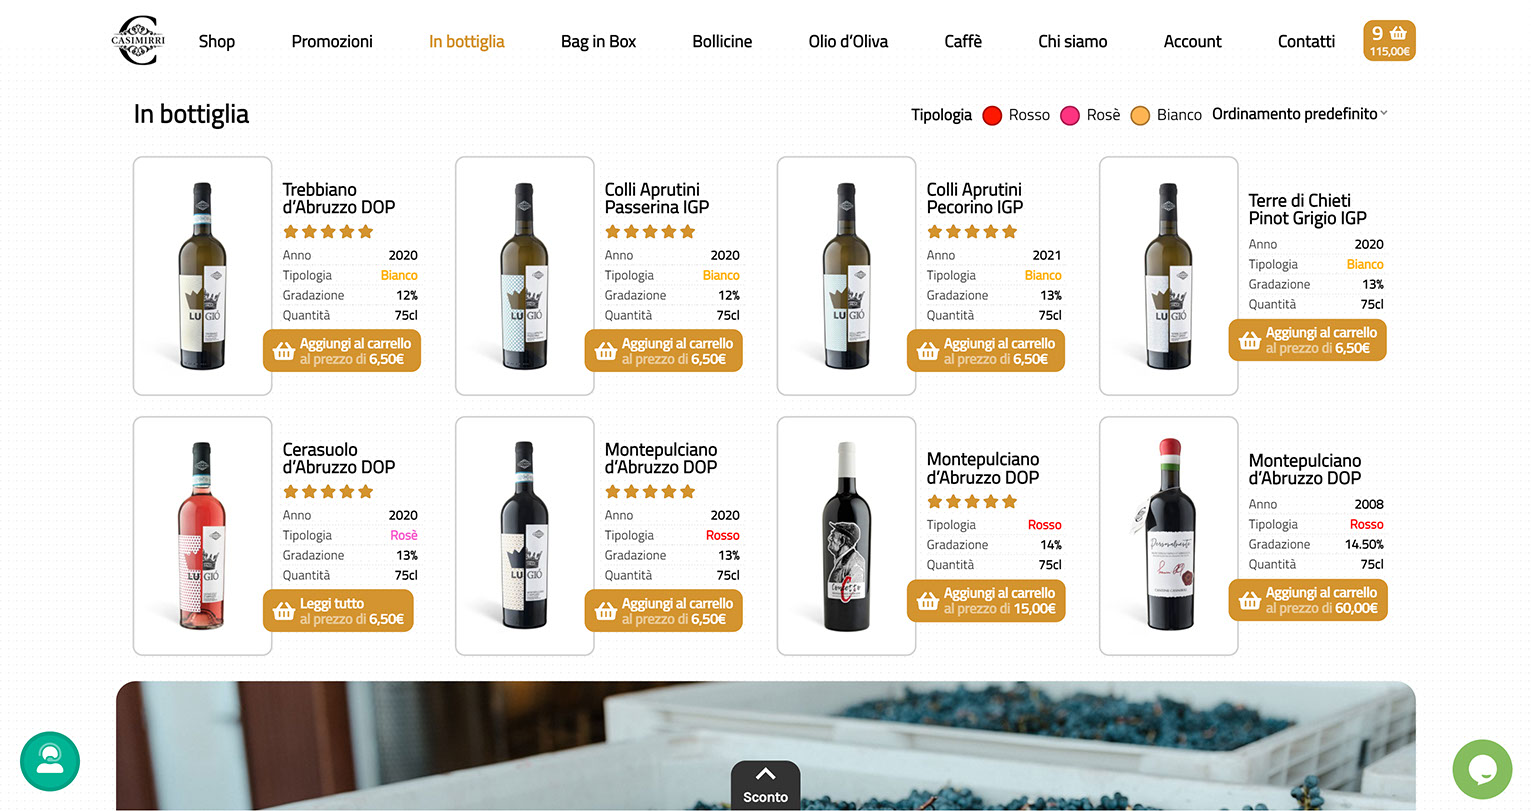Open the green chat bubble widget
The image size is (1531, 811).
[x=1482, y=769]
